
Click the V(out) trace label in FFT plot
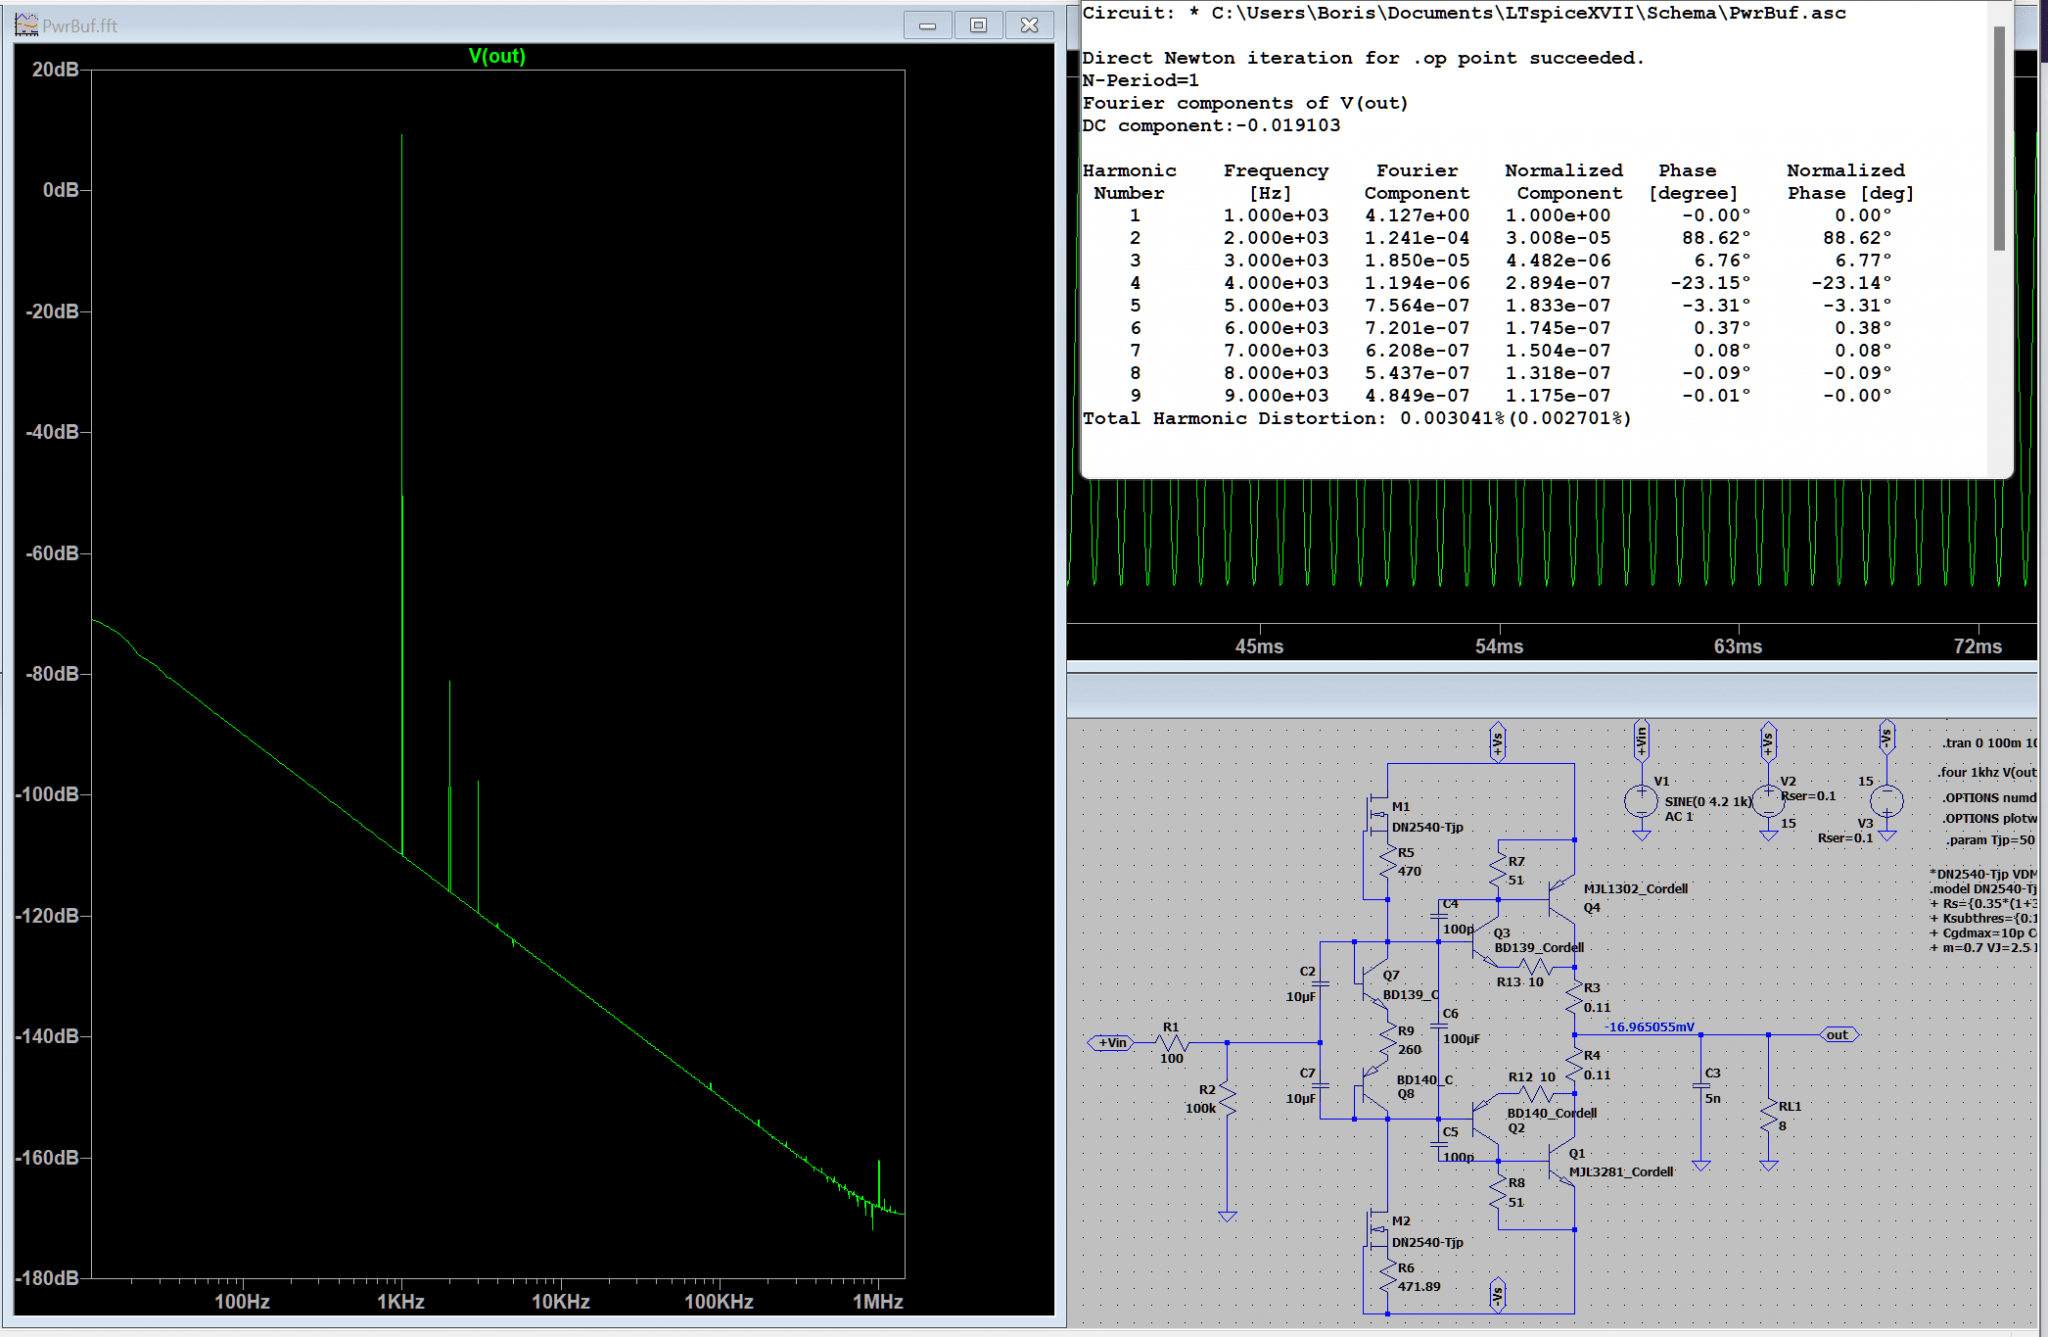pyautogui.click(x=497, y=56)
